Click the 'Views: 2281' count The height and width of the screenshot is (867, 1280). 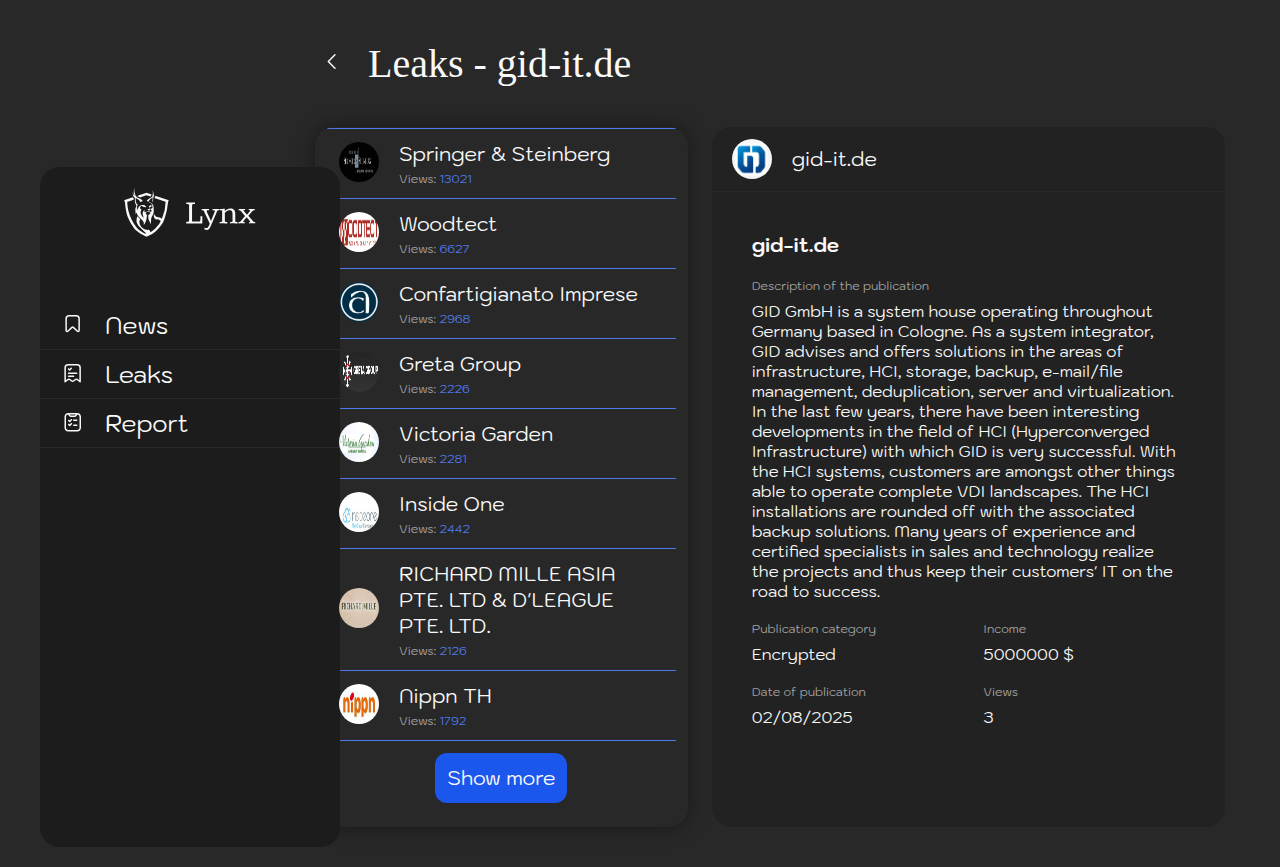tap(433, 459)
